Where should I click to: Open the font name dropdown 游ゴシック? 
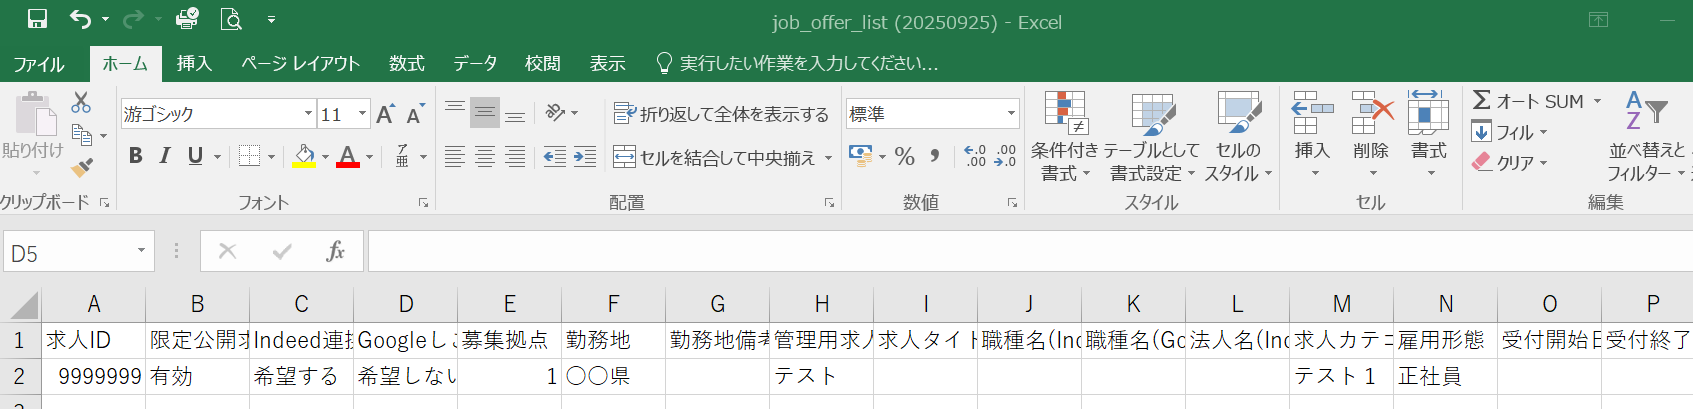(308, 114)
